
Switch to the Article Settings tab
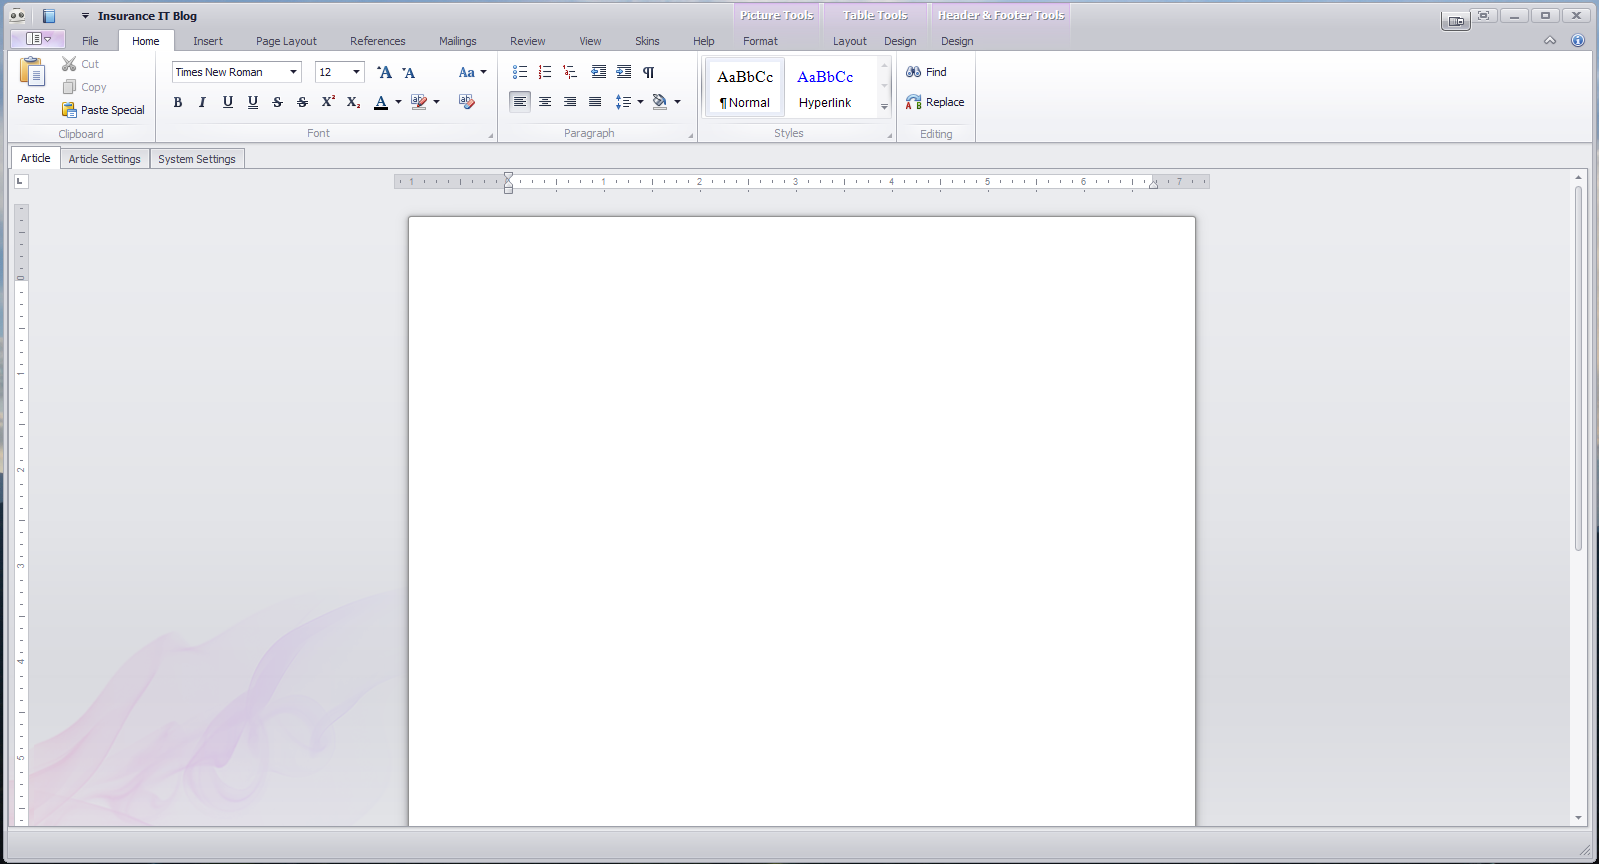pos(104,159)
